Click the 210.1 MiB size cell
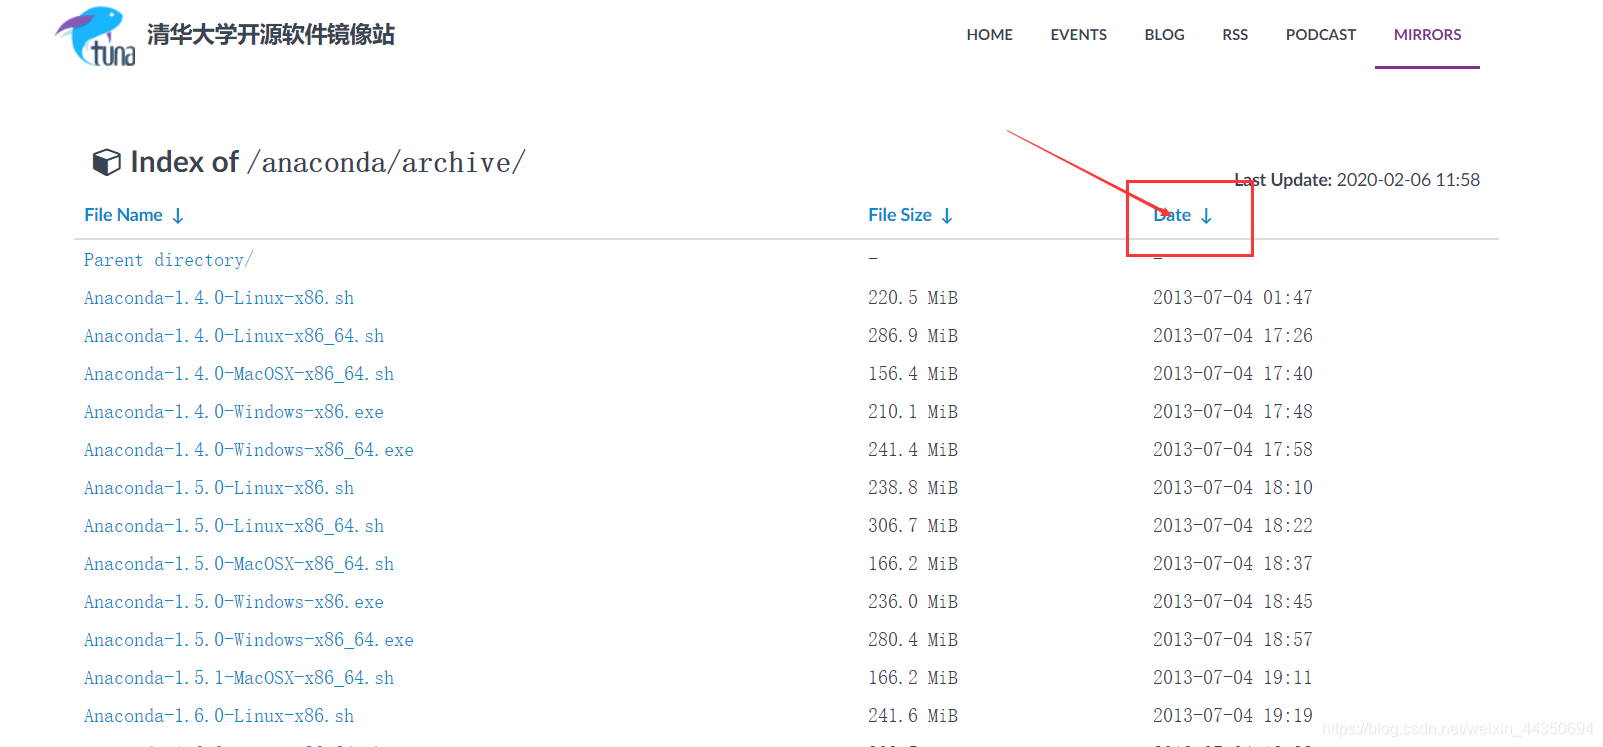This screenshot has height=747, width=1603. [913, 412]
